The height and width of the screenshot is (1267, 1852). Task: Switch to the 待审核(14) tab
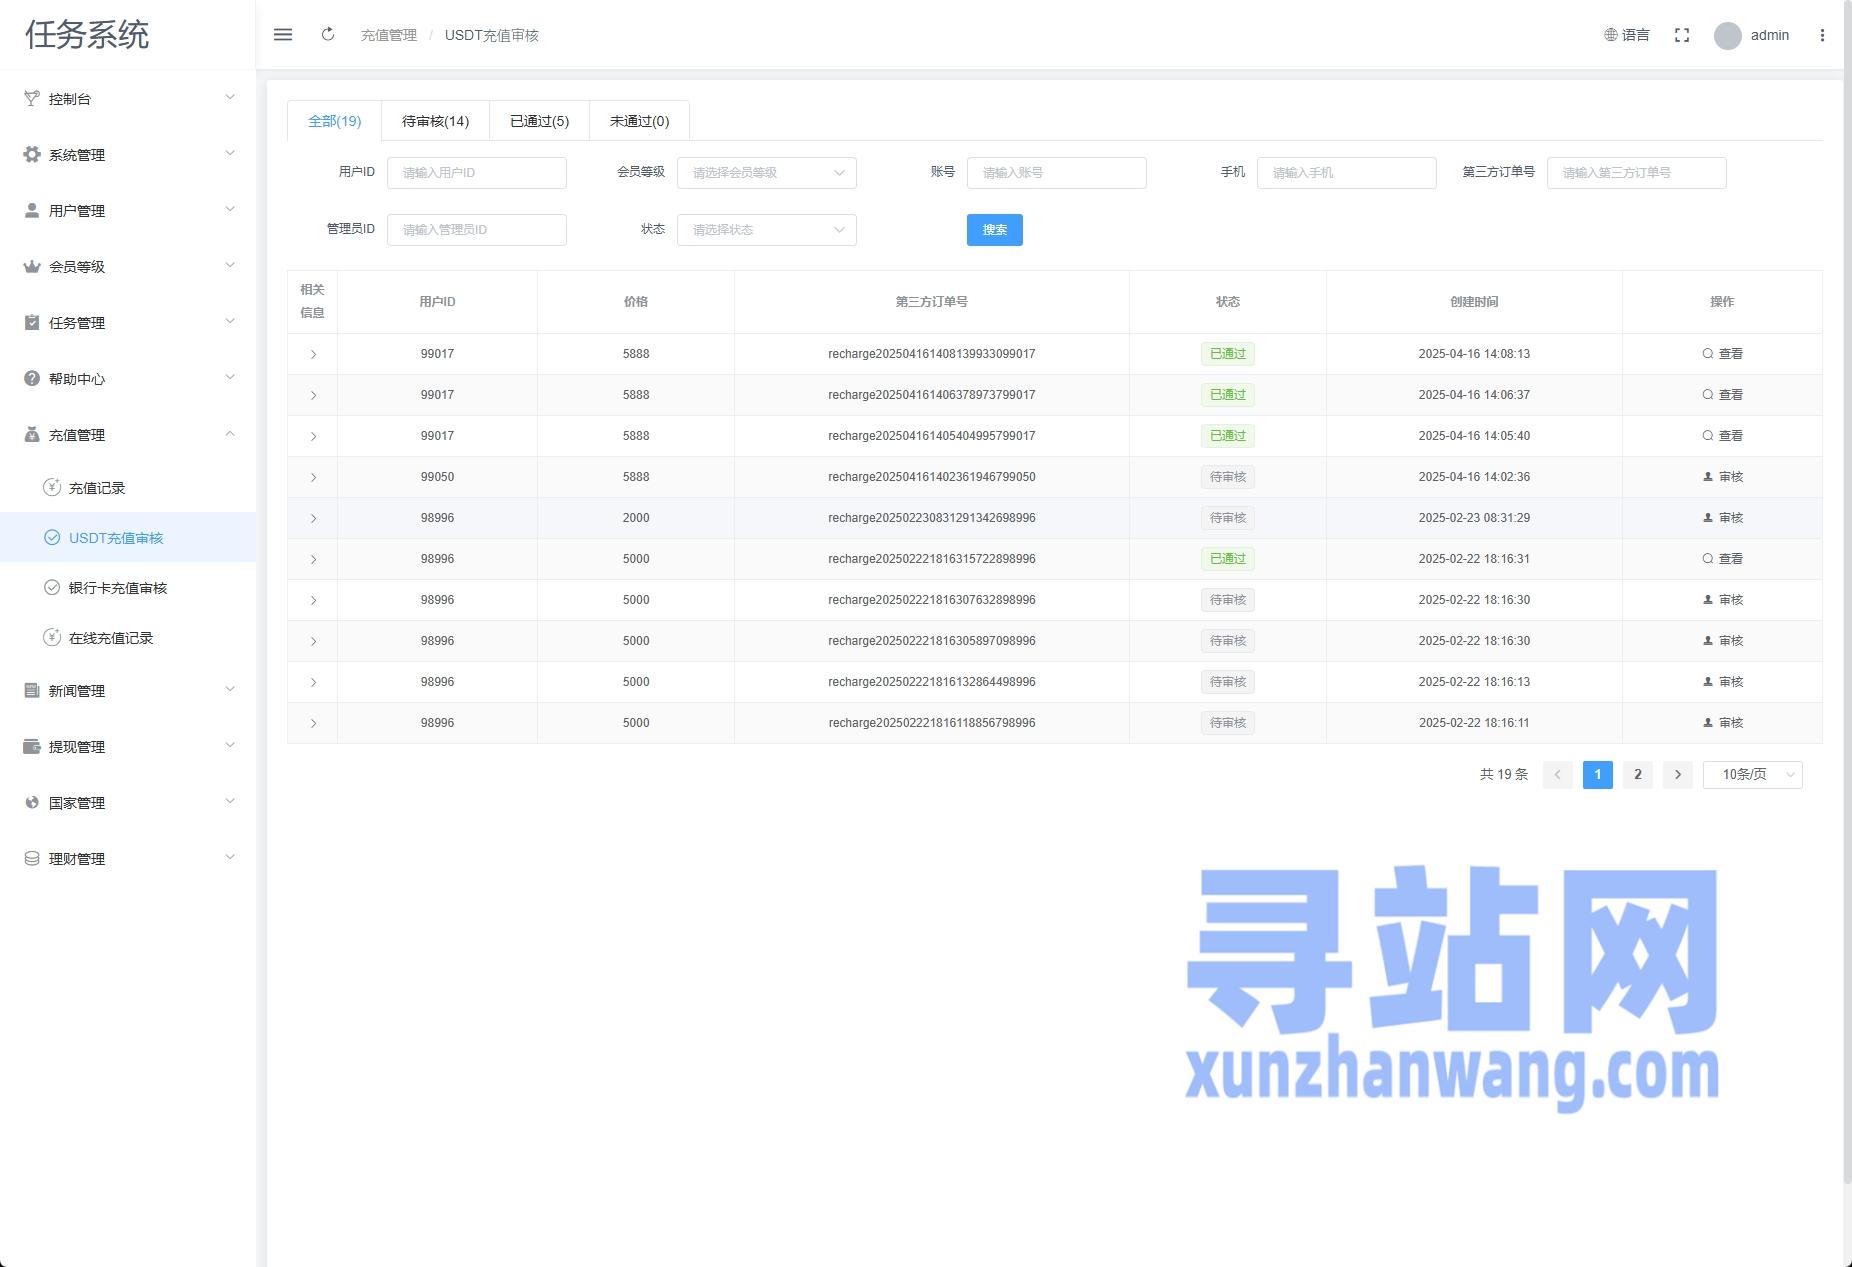[435, 121]
